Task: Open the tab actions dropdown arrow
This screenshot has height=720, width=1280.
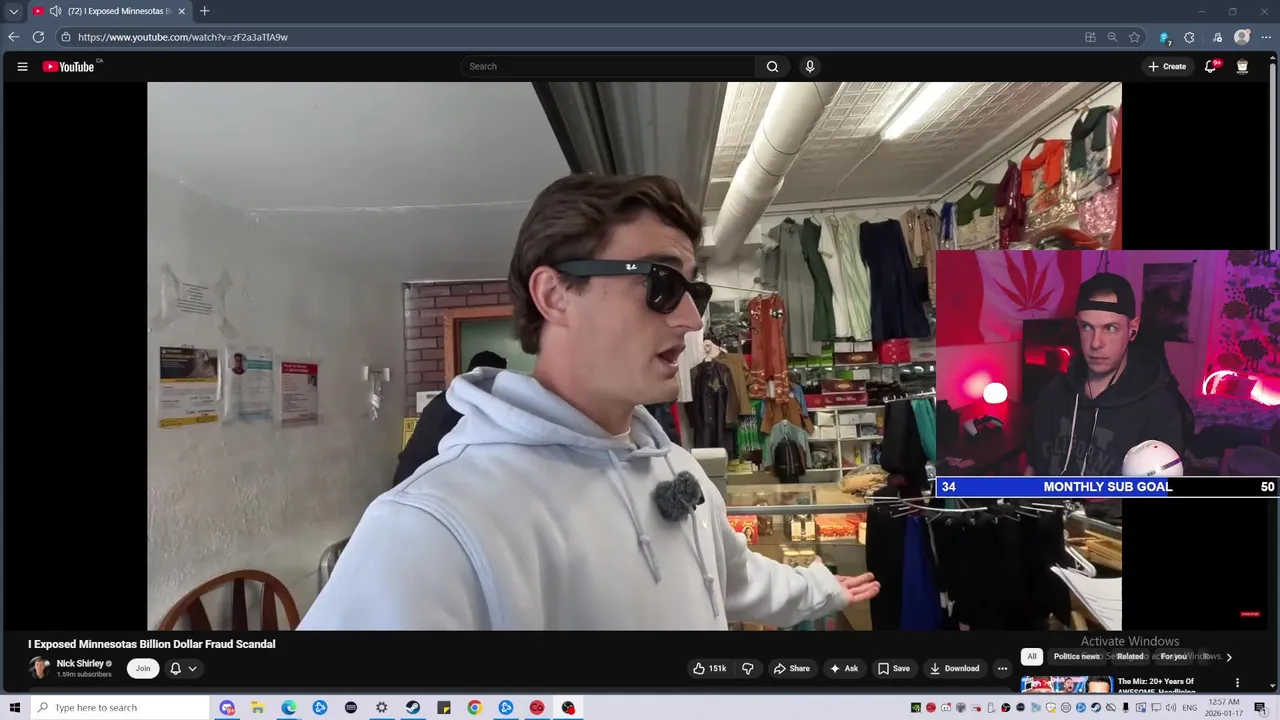Action: 13,11
